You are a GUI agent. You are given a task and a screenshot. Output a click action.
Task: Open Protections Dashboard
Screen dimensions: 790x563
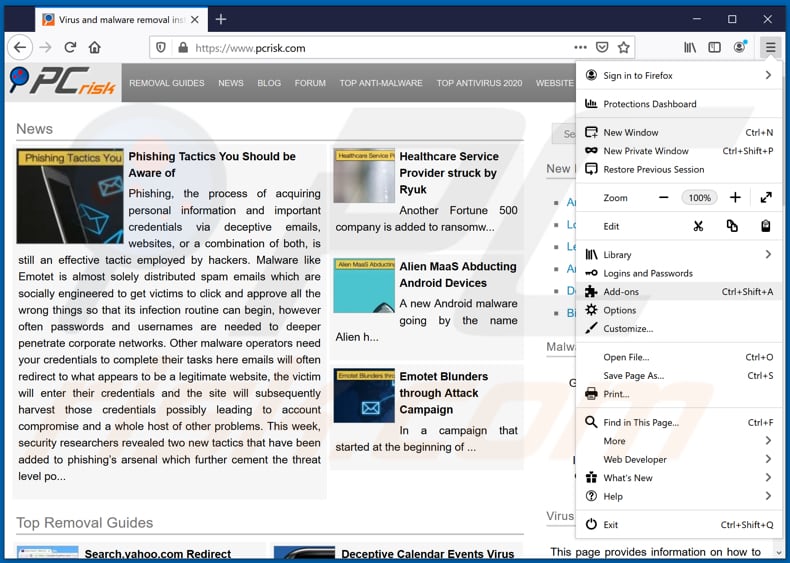(x=679, y=104)
